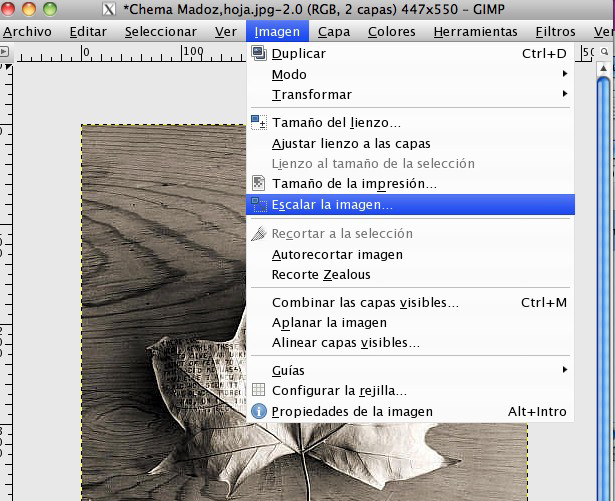Choose Ajustar lienzo a las capas

[x=410, y=143]
